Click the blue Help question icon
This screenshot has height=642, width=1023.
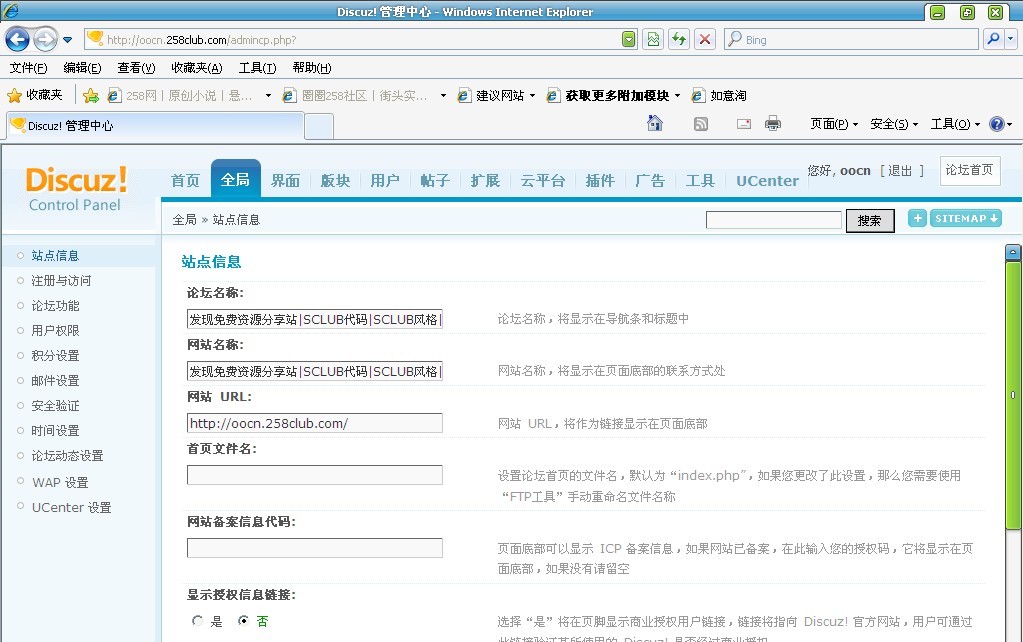(x=996, y=124)
